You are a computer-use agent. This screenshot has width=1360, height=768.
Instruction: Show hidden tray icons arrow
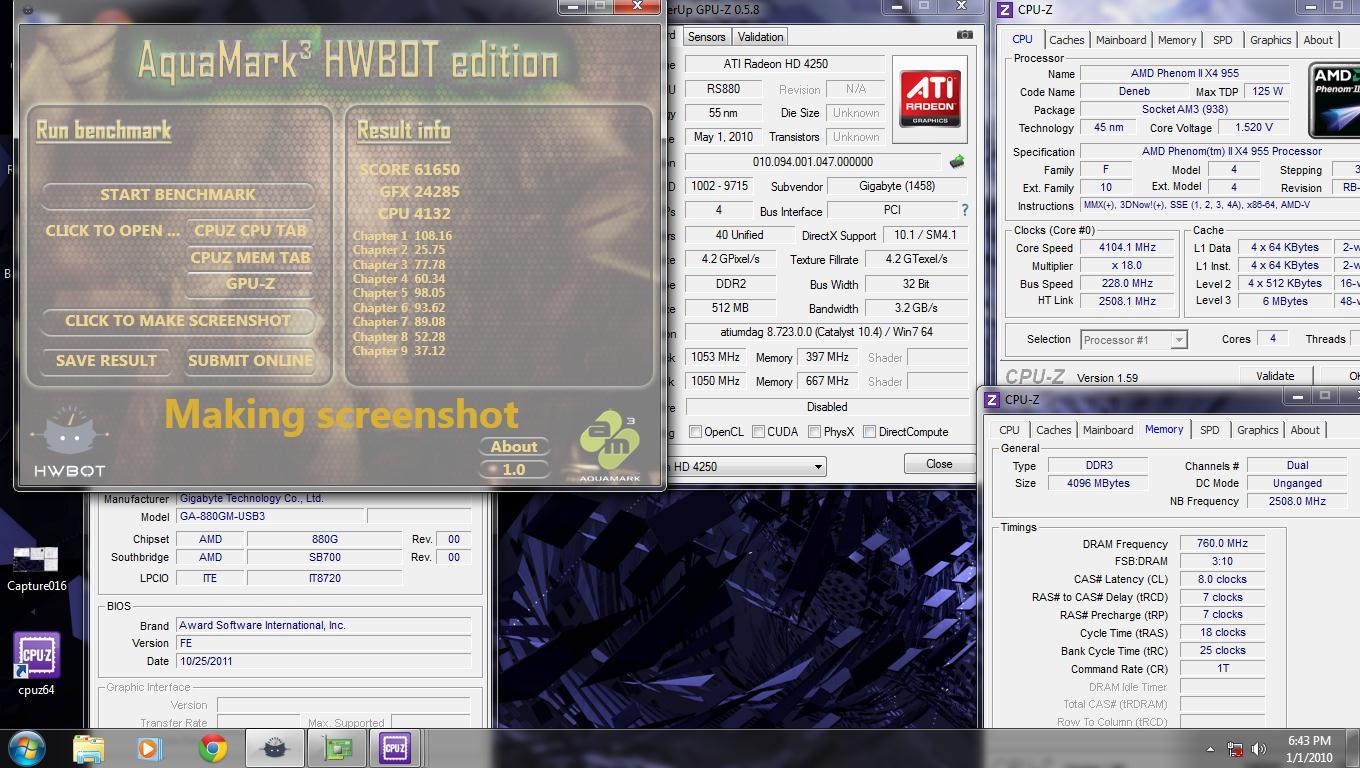(x=1210, y=749)
